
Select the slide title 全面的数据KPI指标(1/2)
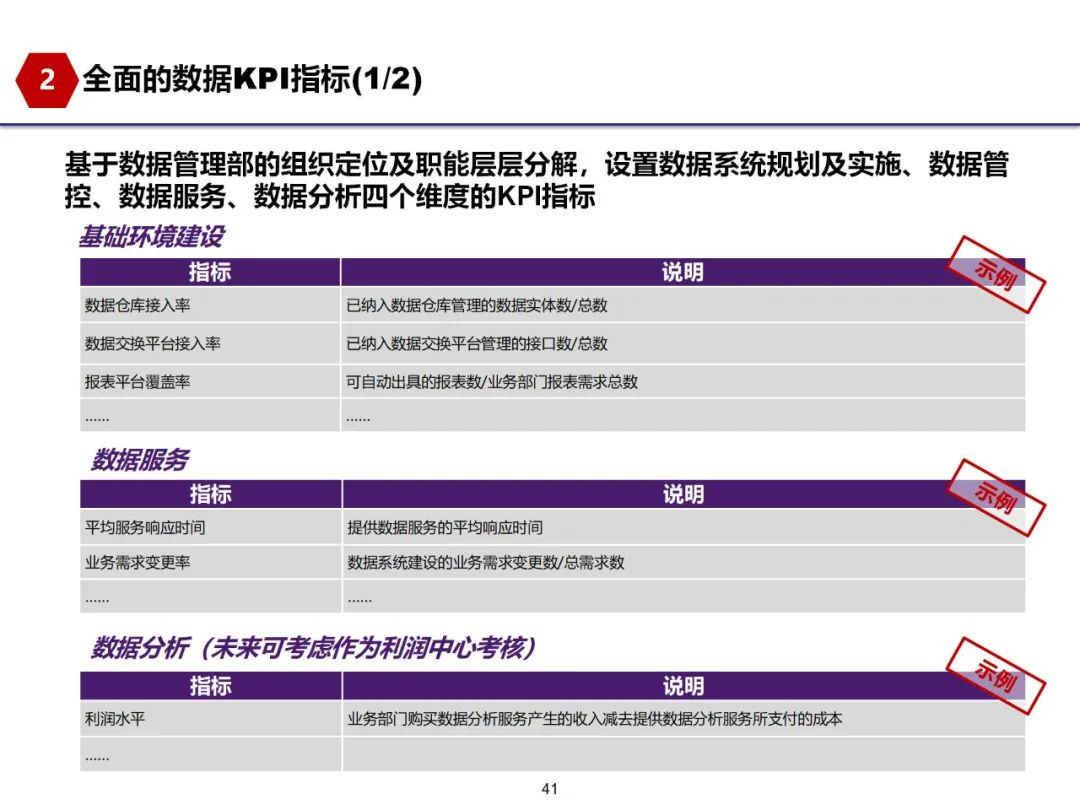[x=252, y=79]
